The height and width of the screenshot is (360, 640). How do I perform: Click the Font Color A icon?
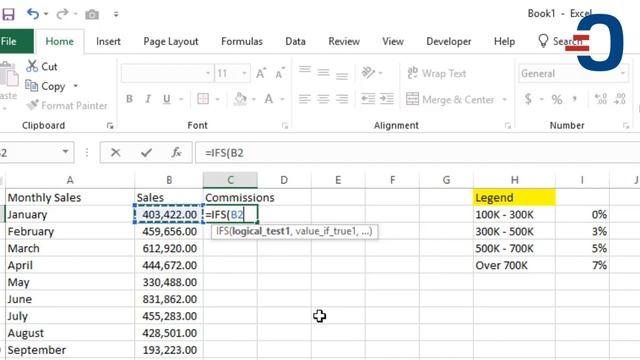coord(269,99)
